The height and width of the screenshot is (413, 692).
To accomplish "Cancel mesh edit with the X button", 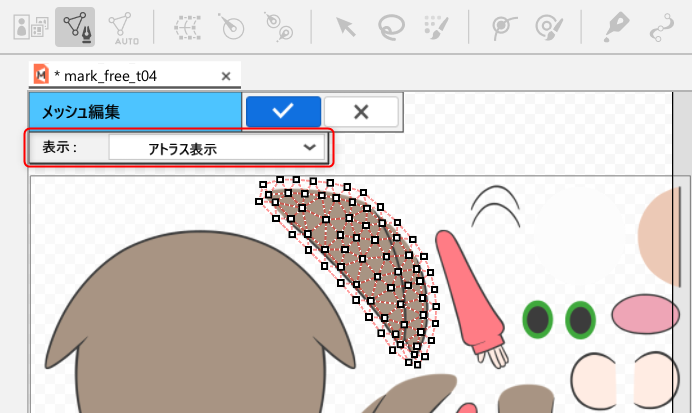I will coord(361,112).
